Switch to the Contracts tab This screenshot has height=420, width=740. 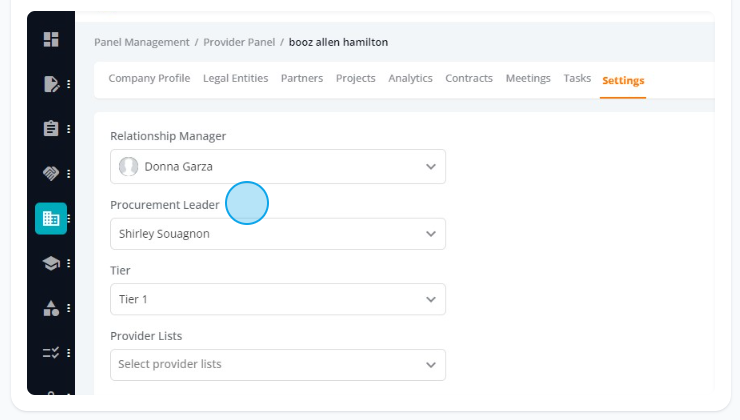pyautogui.click(x=469, y=78)
